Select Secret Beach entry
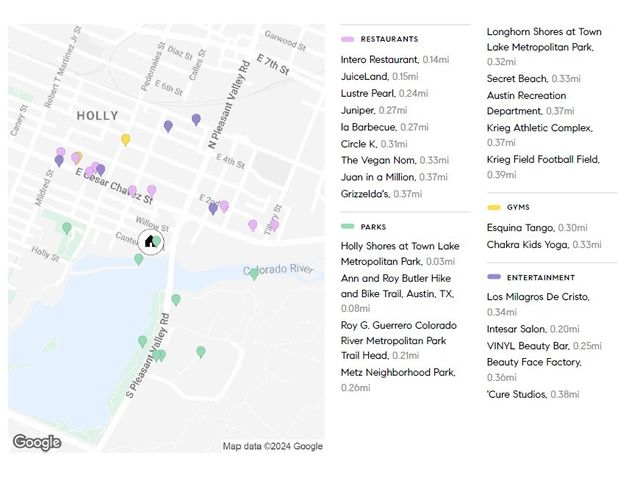Image resolution: width=640 pixels, height=480 pixels. click(x=533, y=79)
